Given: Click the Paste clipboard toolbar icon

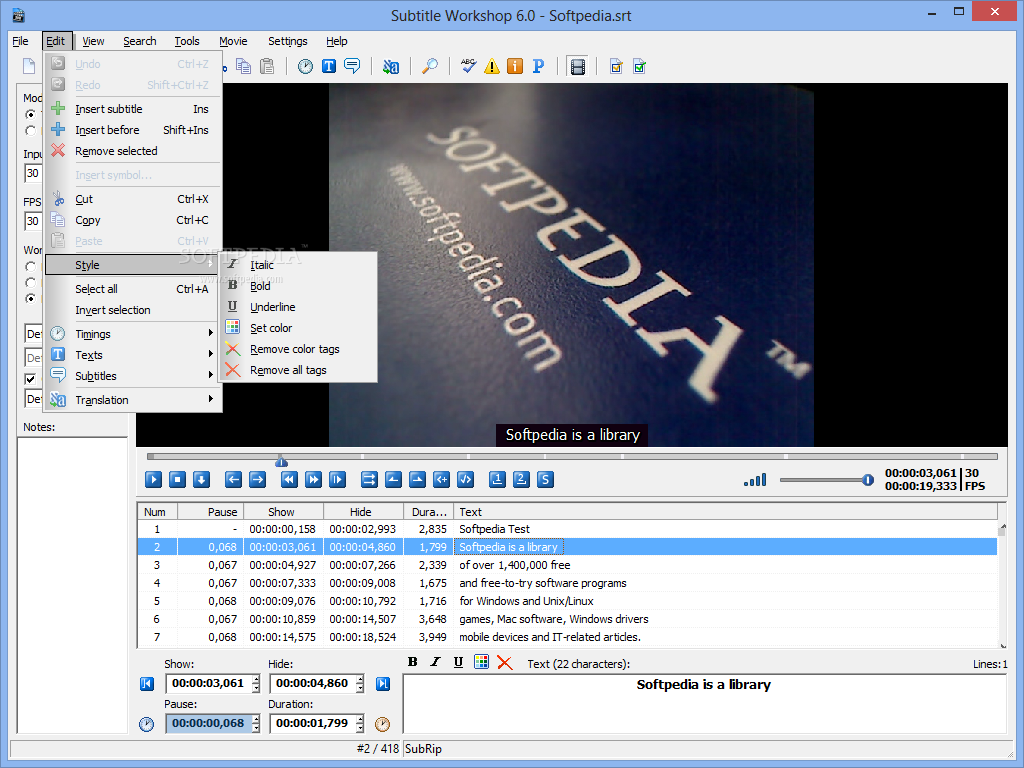Looking at the screenshot, I should coord(266,66).
